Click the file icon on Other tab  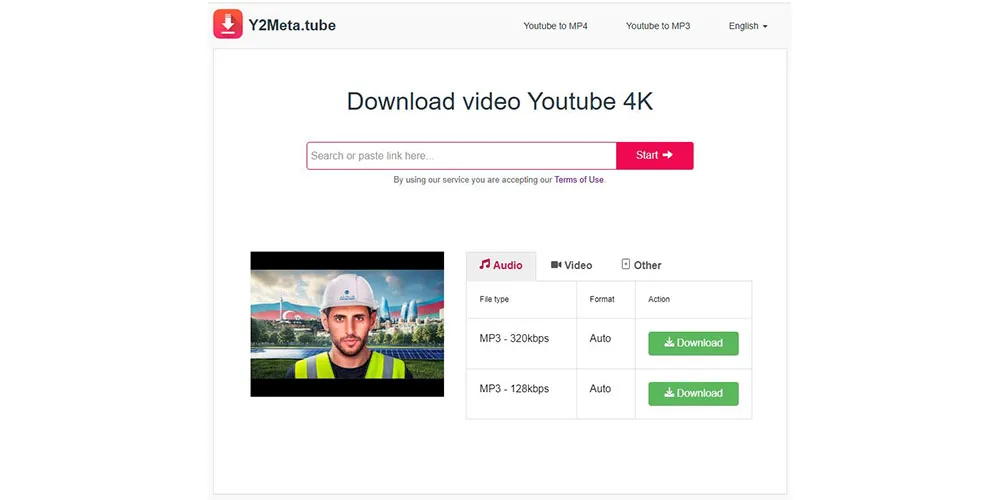pyautogui.click(x=626, y=265)
